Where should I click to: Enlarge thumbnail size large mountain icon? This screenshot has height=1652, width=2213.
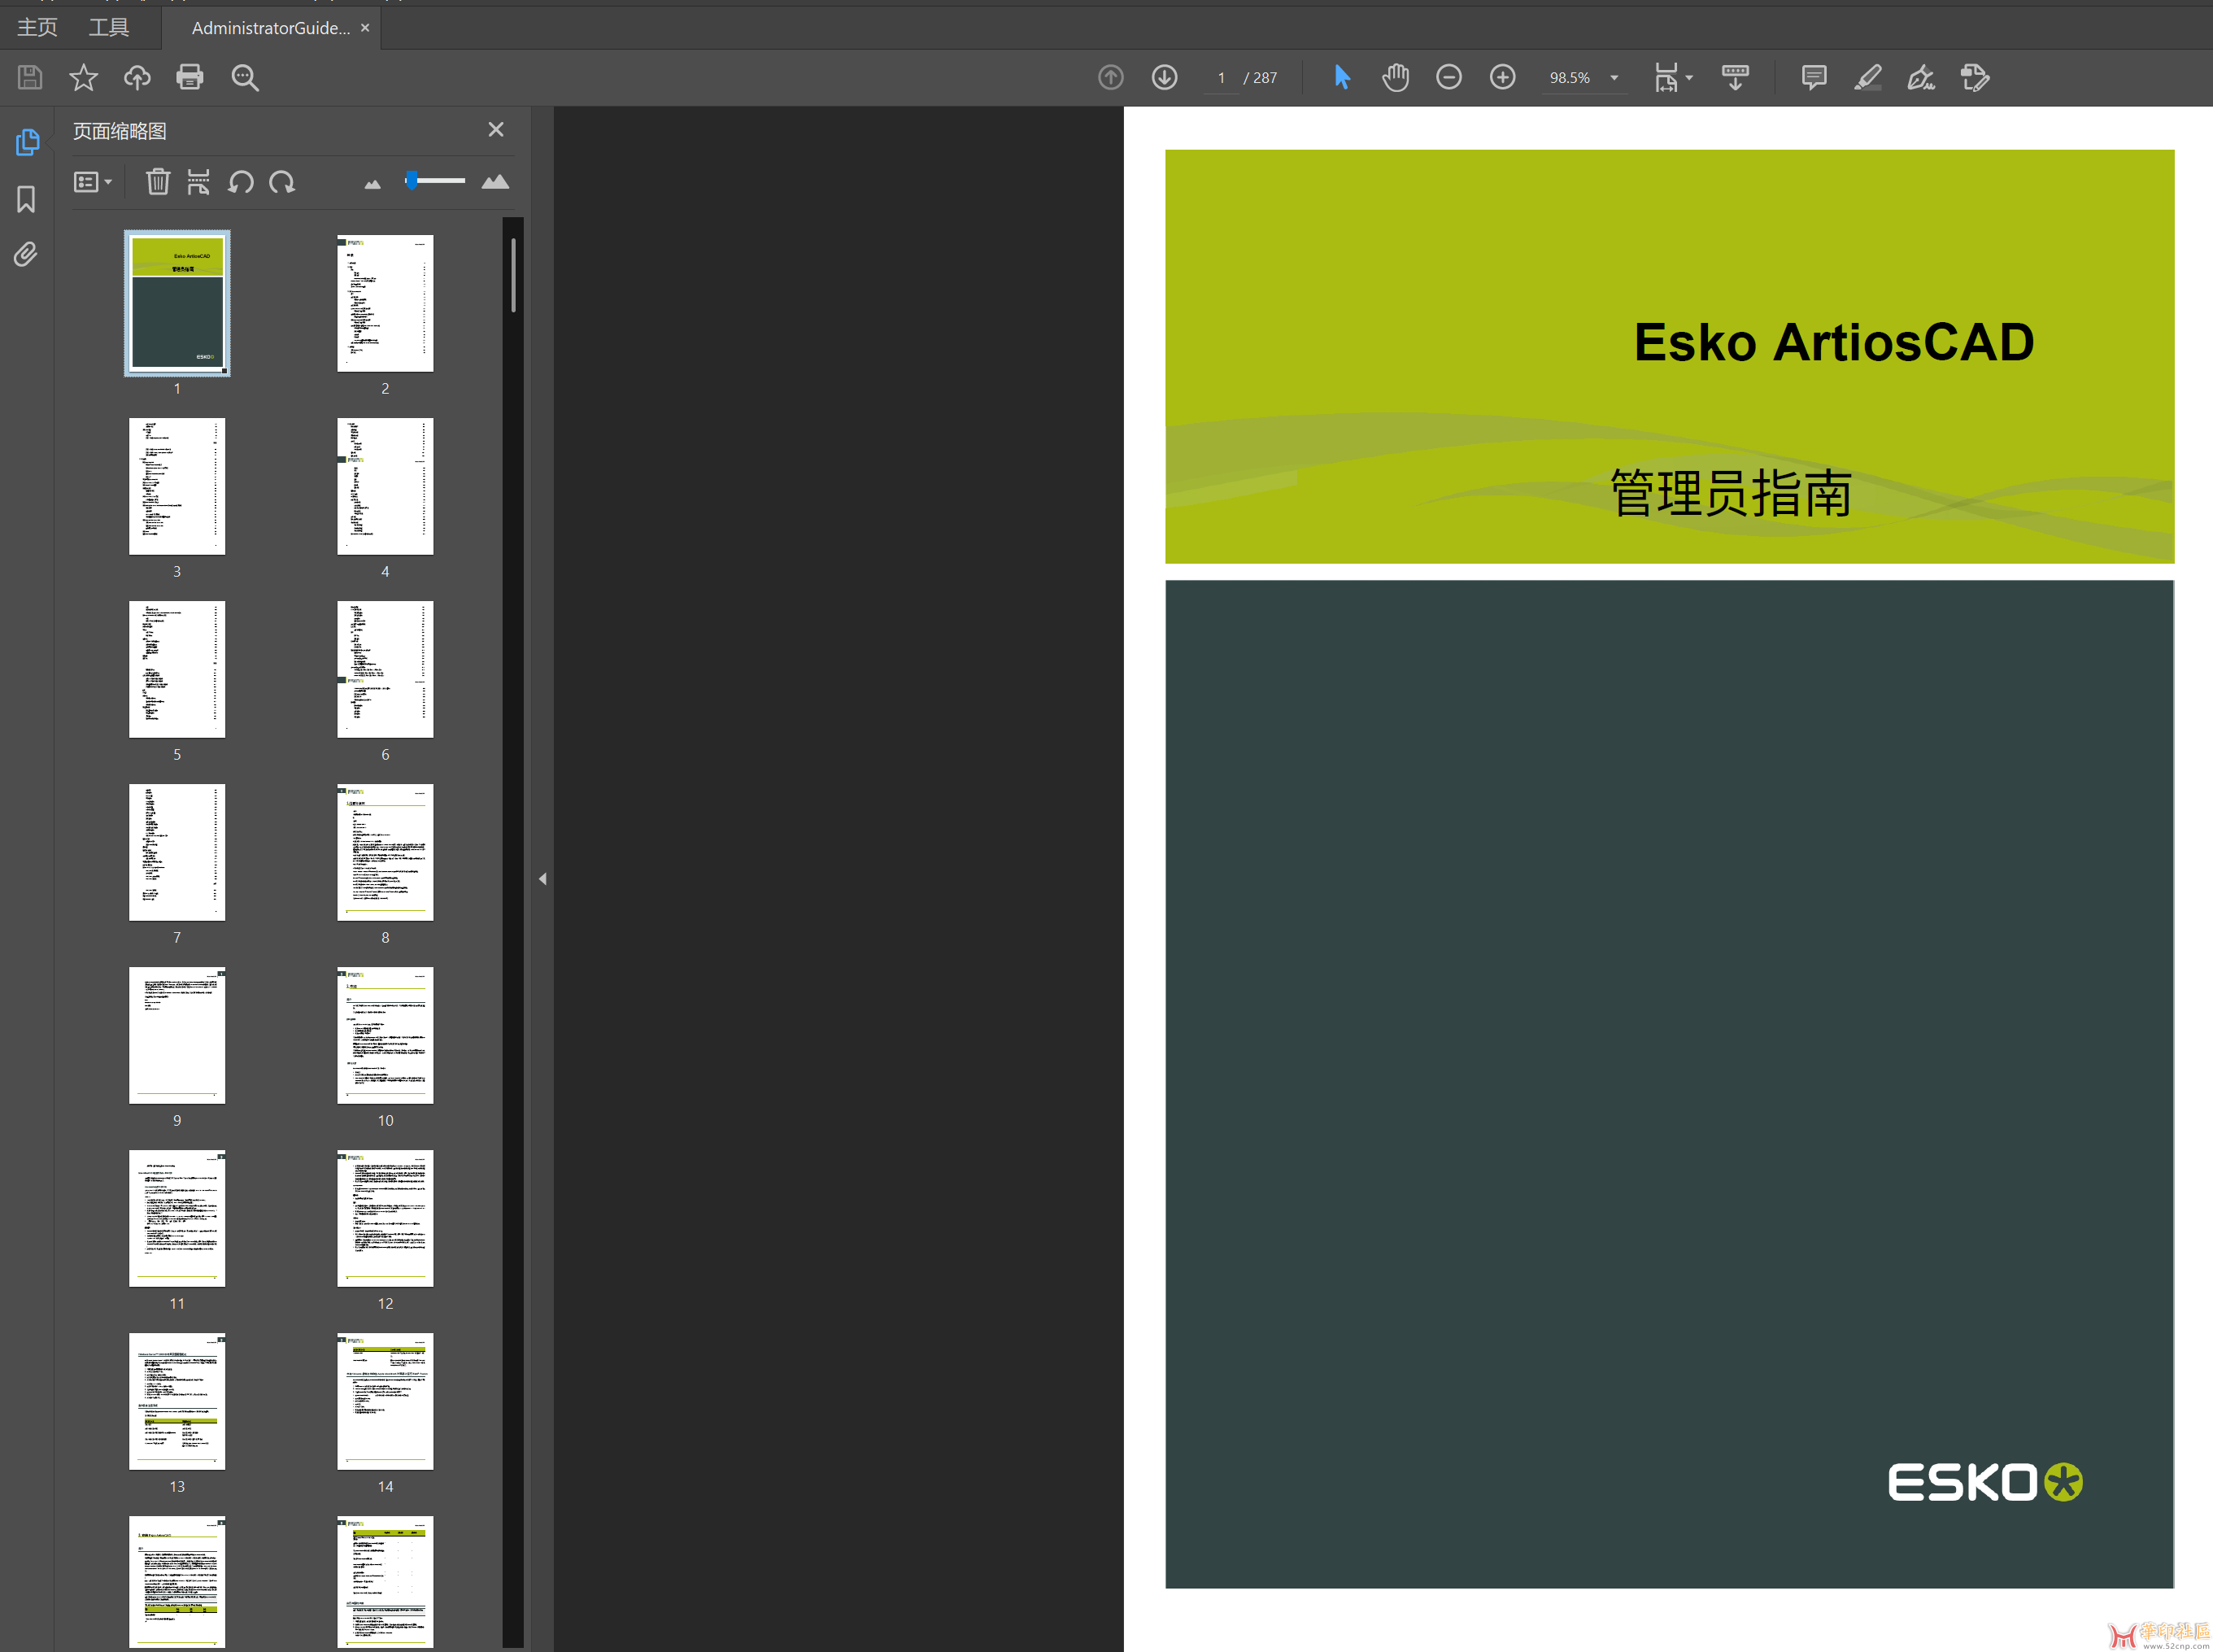[495, 182]
